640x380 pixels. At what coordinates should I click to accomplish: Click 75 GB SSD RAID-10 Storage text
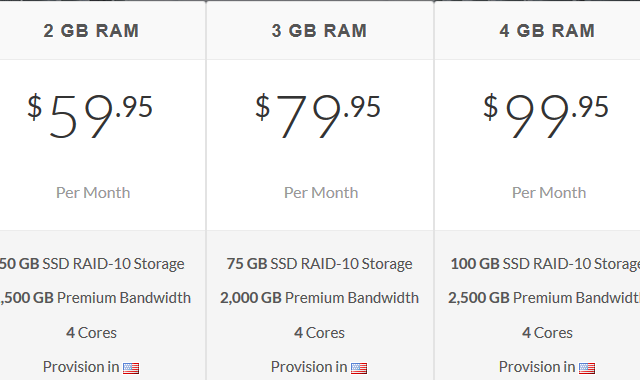[x=319, y=264]
